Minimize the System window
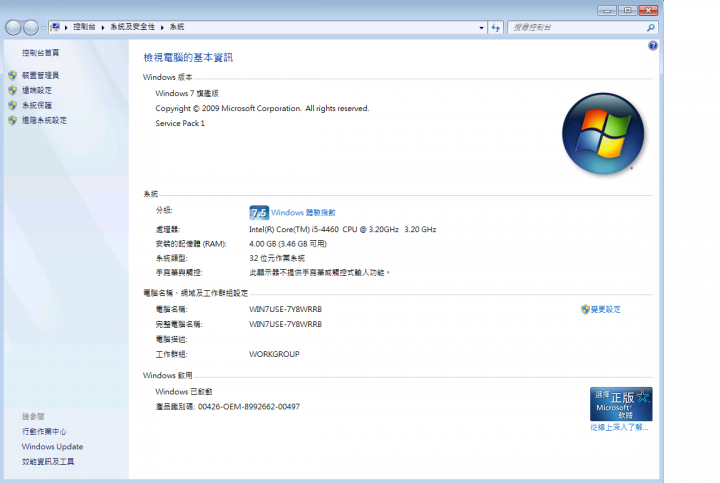Image resolution: width=720 pixels, height=483 pixels. pyautogui.click(x=607, y=10)
